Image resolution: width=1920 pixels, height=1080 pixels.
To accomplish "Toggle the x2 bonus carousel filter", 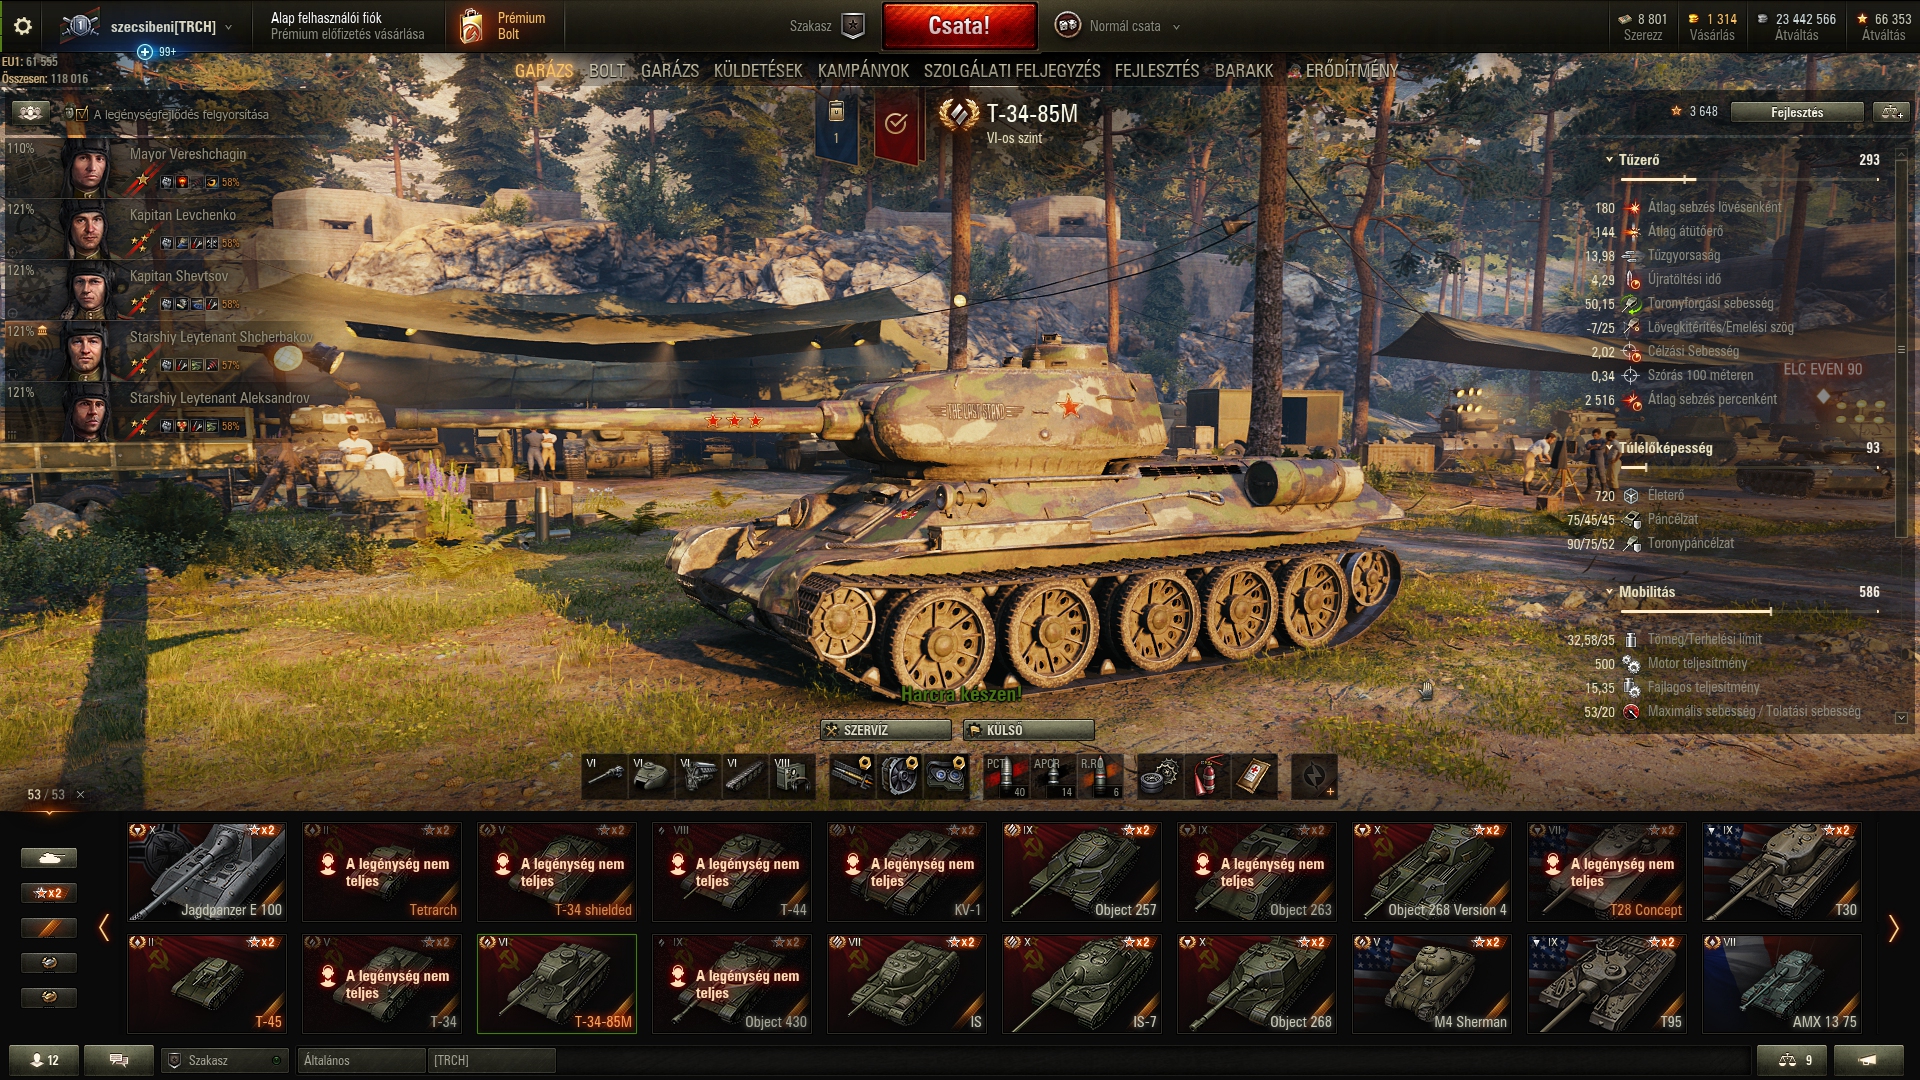I will (48, 892).
